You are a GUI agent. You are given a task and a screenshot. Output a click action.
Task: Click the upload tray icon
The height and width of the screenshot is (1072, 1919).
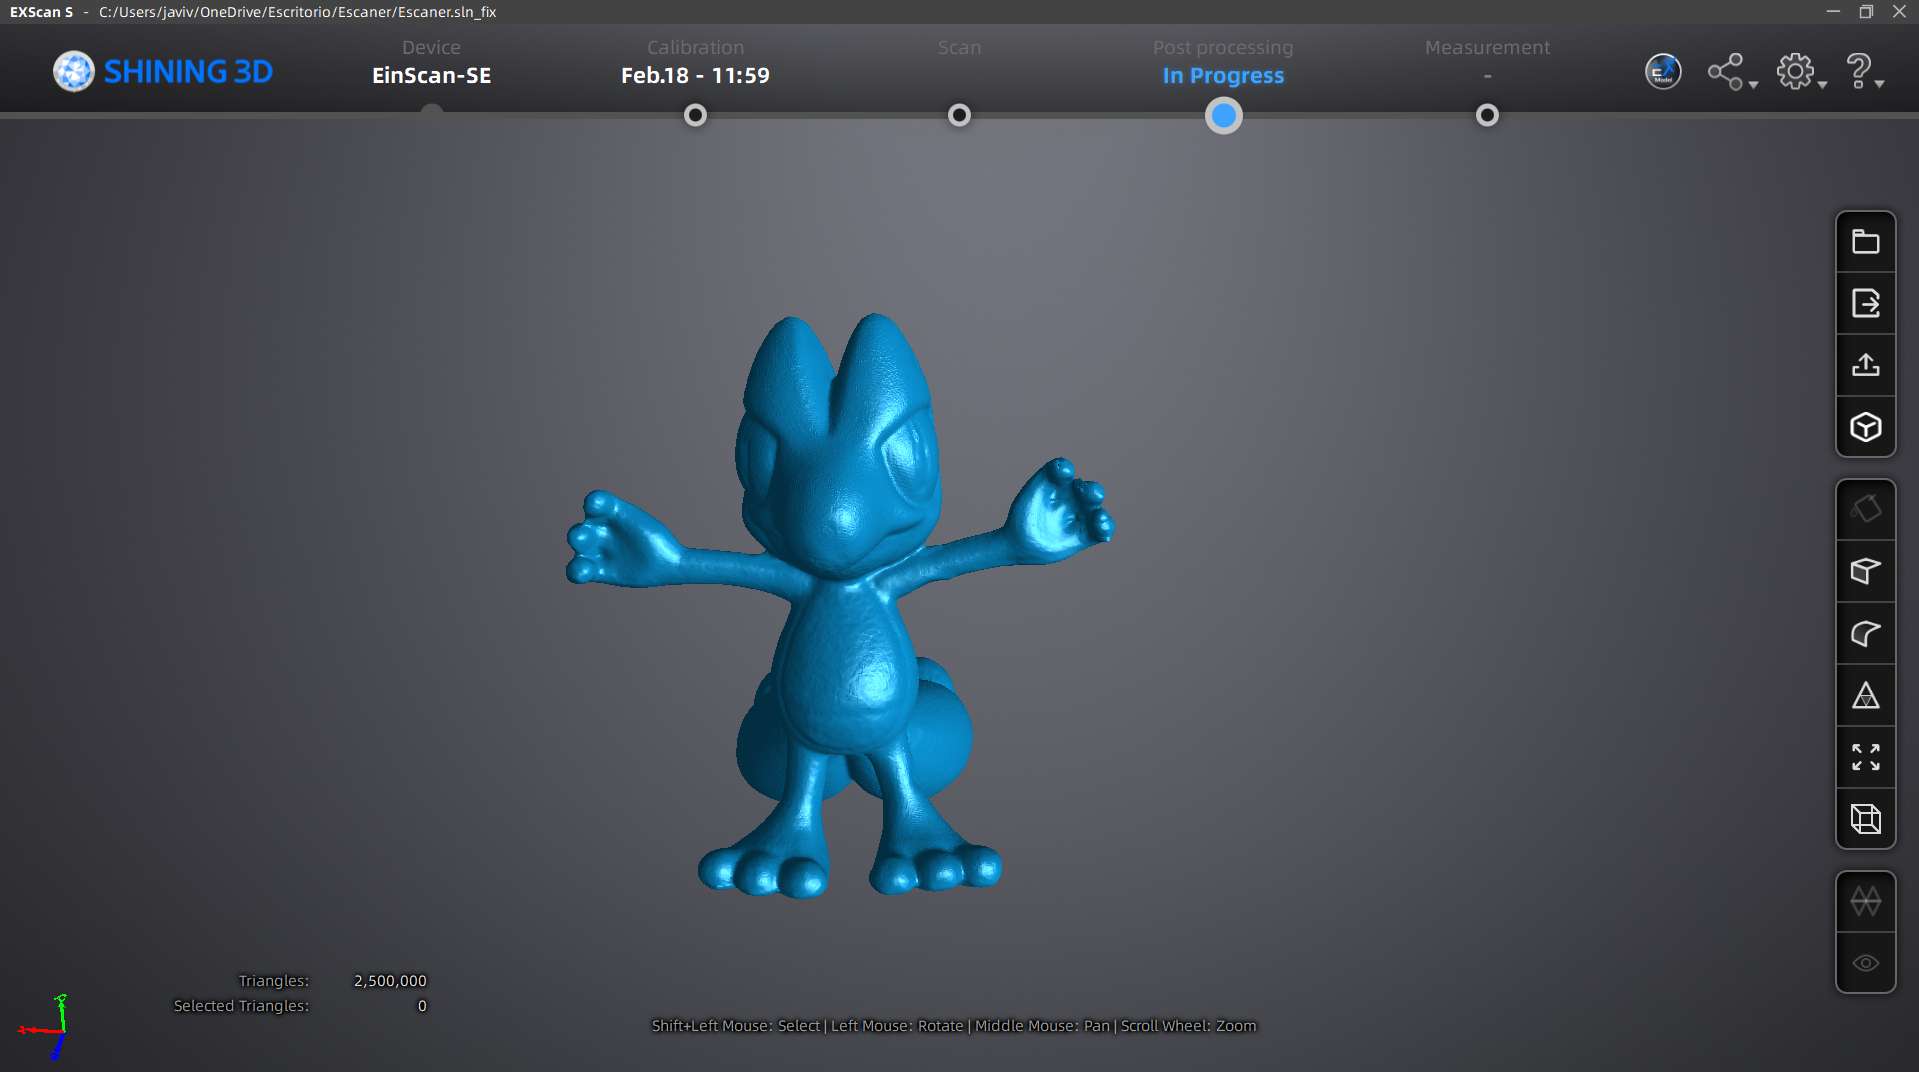(1865, 366)
